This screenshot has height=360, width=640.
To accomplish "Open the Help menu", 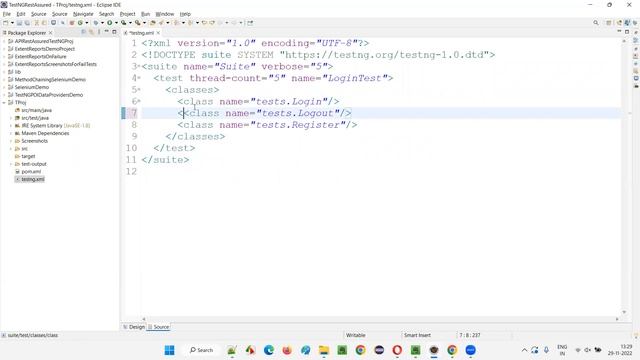I will pos(185,14).
